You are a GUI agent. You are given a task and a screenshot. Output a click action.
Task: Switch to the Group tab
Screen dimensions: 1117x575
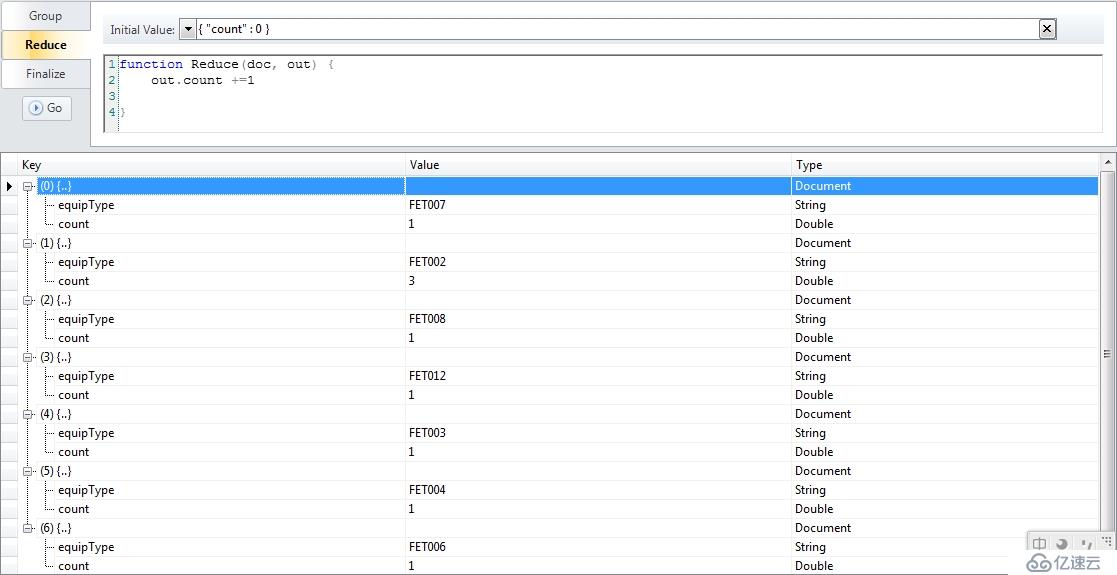[46, 16]
